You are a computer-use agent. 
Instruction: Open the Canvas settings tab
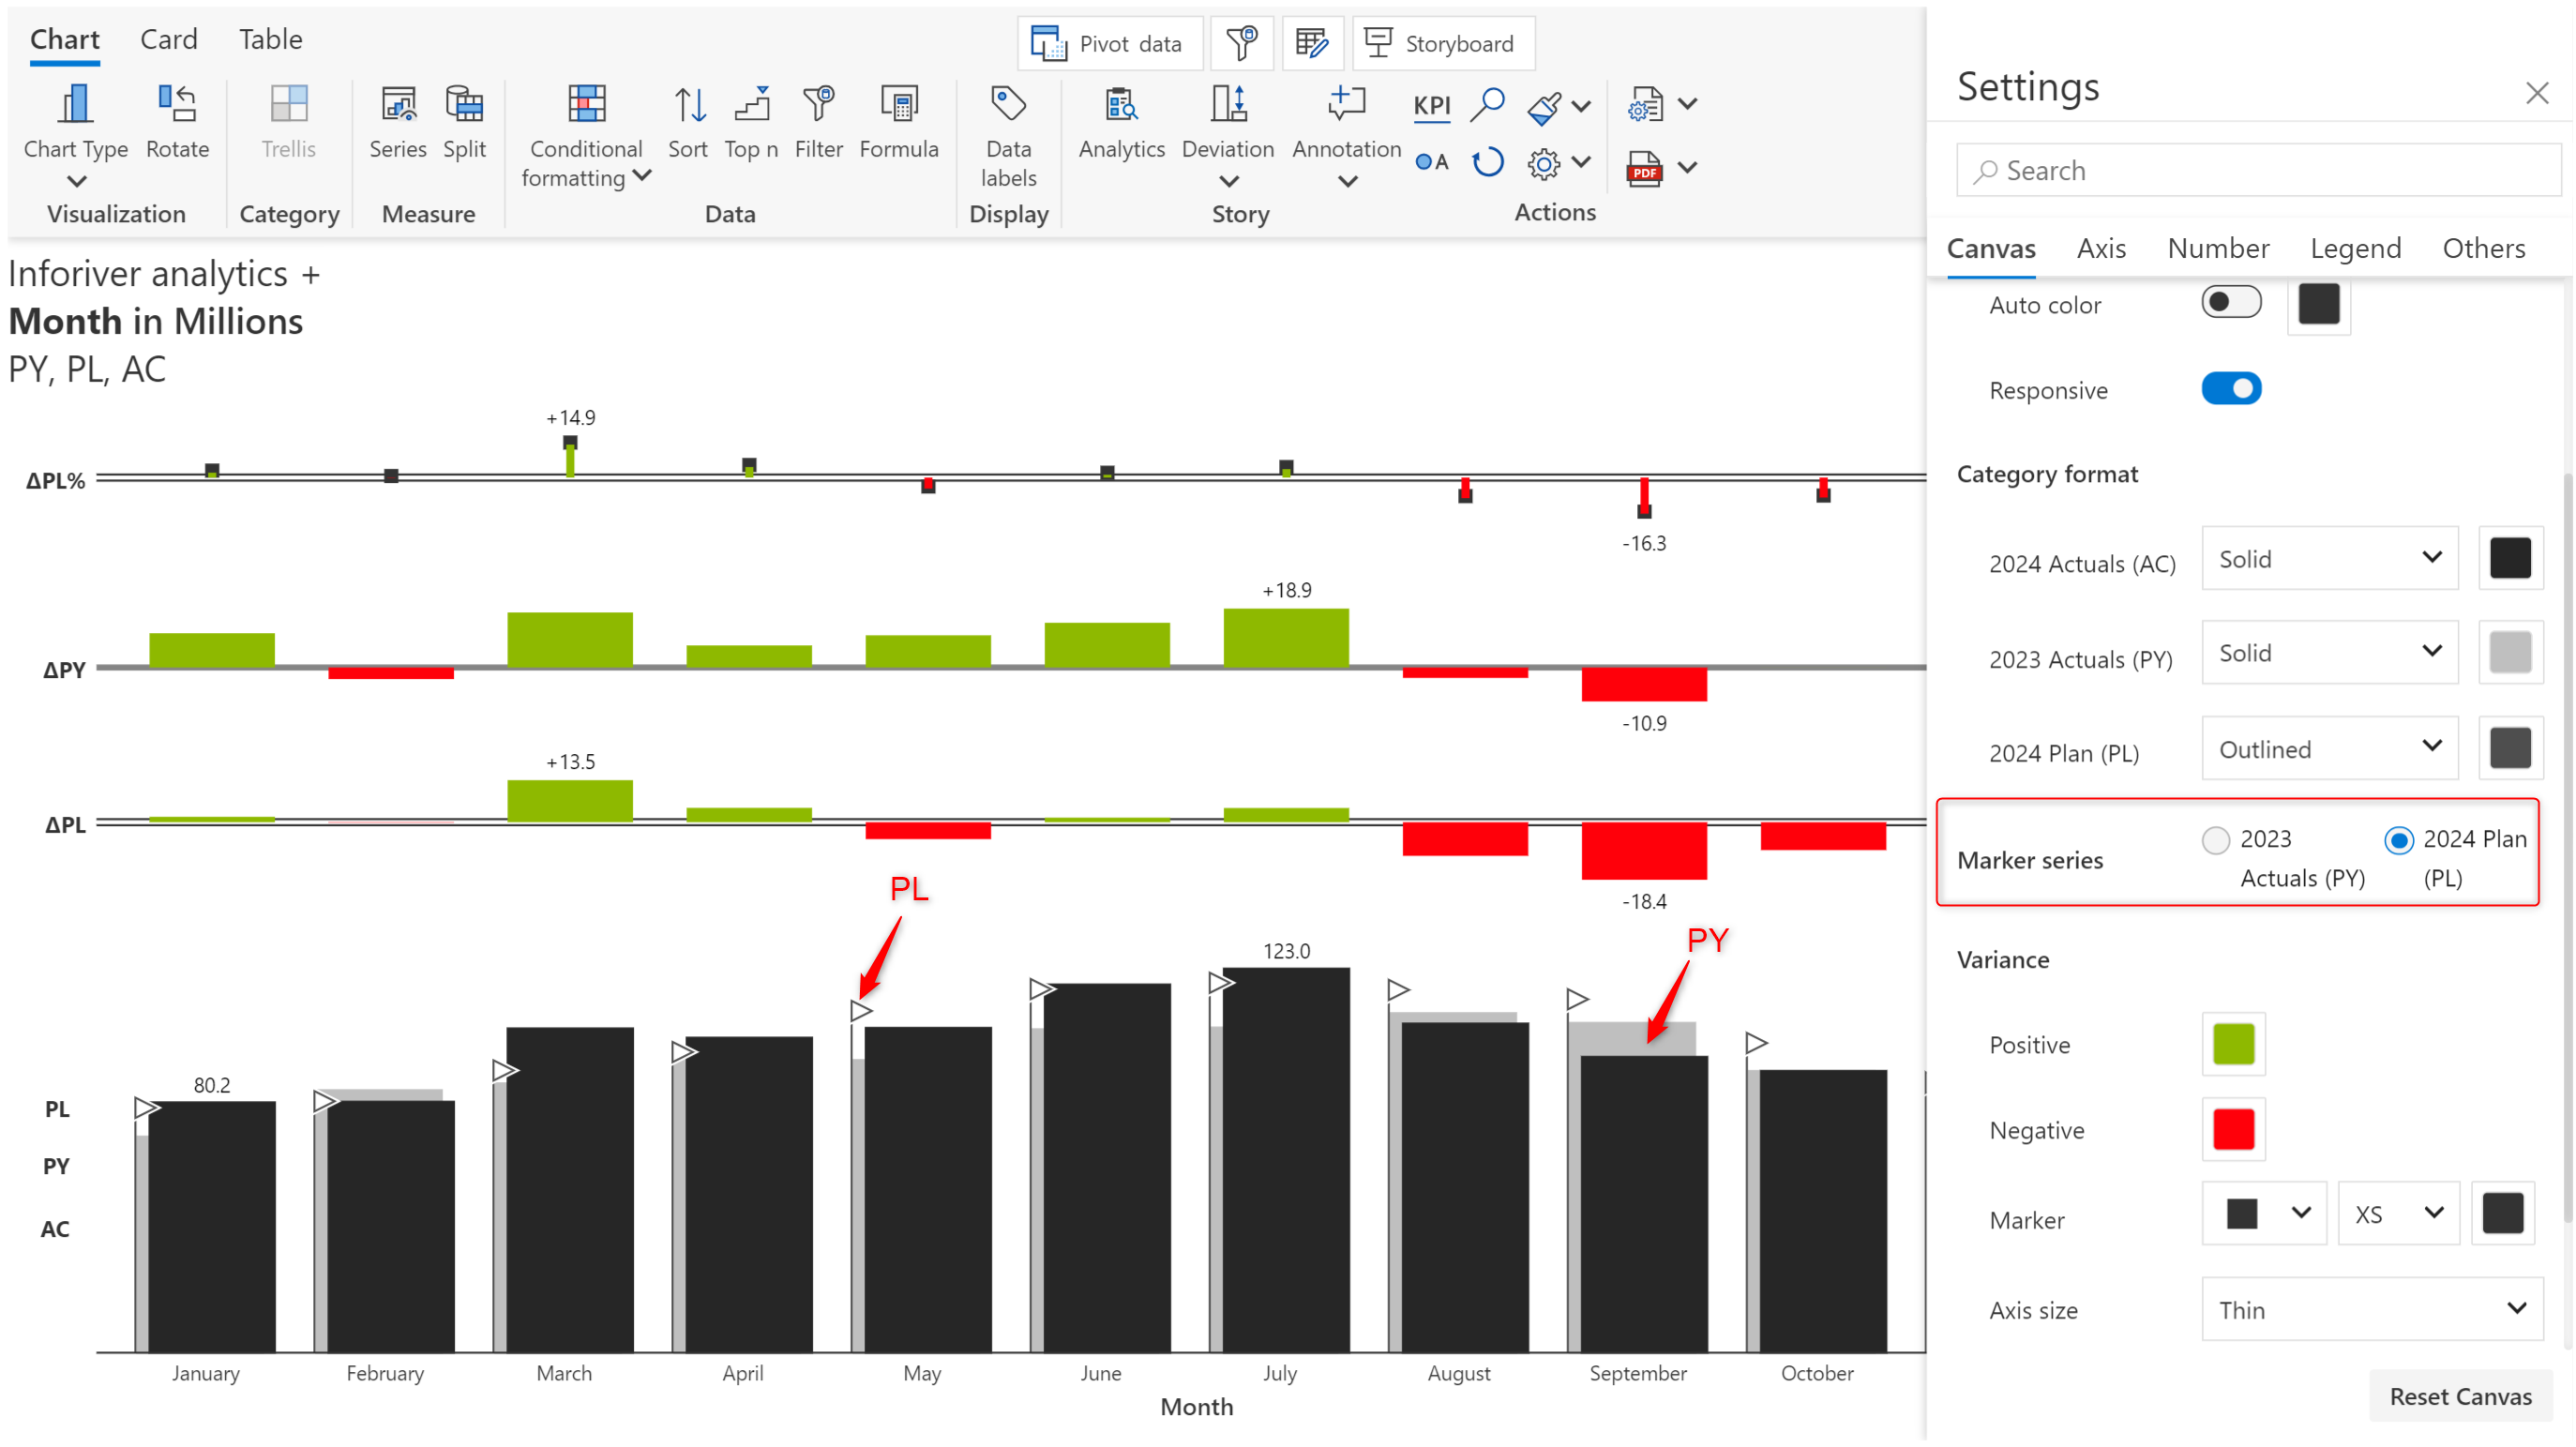point(1990,248)
